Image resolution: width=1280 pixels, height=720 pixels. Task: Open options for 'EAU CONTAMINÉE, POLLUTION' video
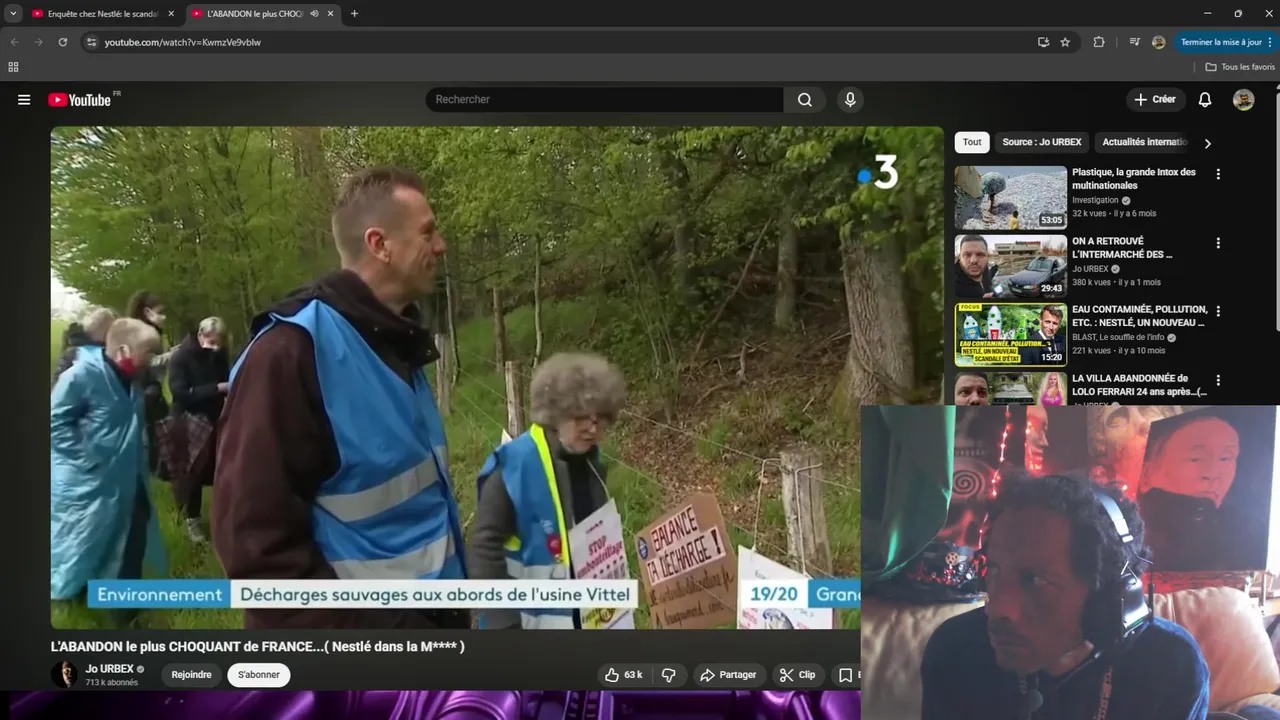(x=1218, y=311)
